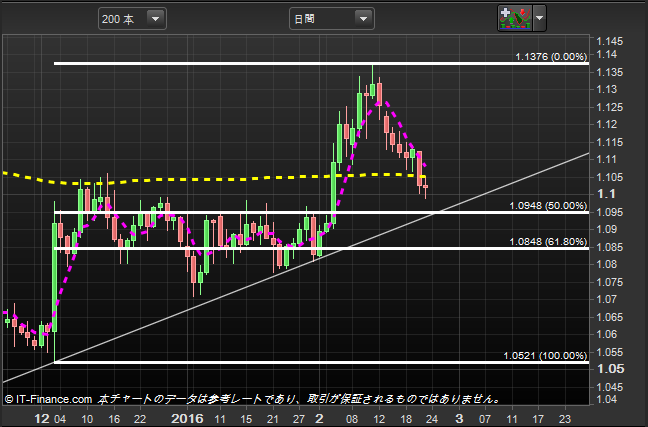Click the 24 date label on time axis
This screenshot has height=427, width=648.
(431, 419)
